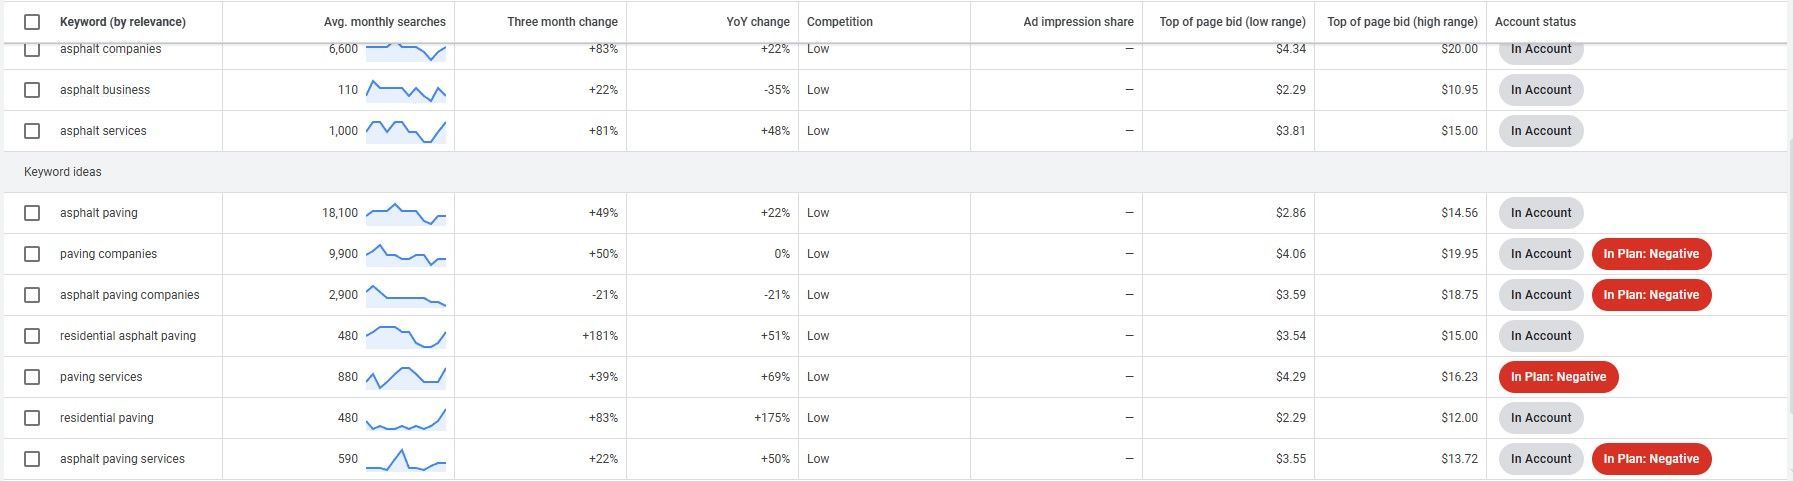Screen dimensions: 1793x481
Task: Select the residential asphalt paving checkbox
Action: 32,336
